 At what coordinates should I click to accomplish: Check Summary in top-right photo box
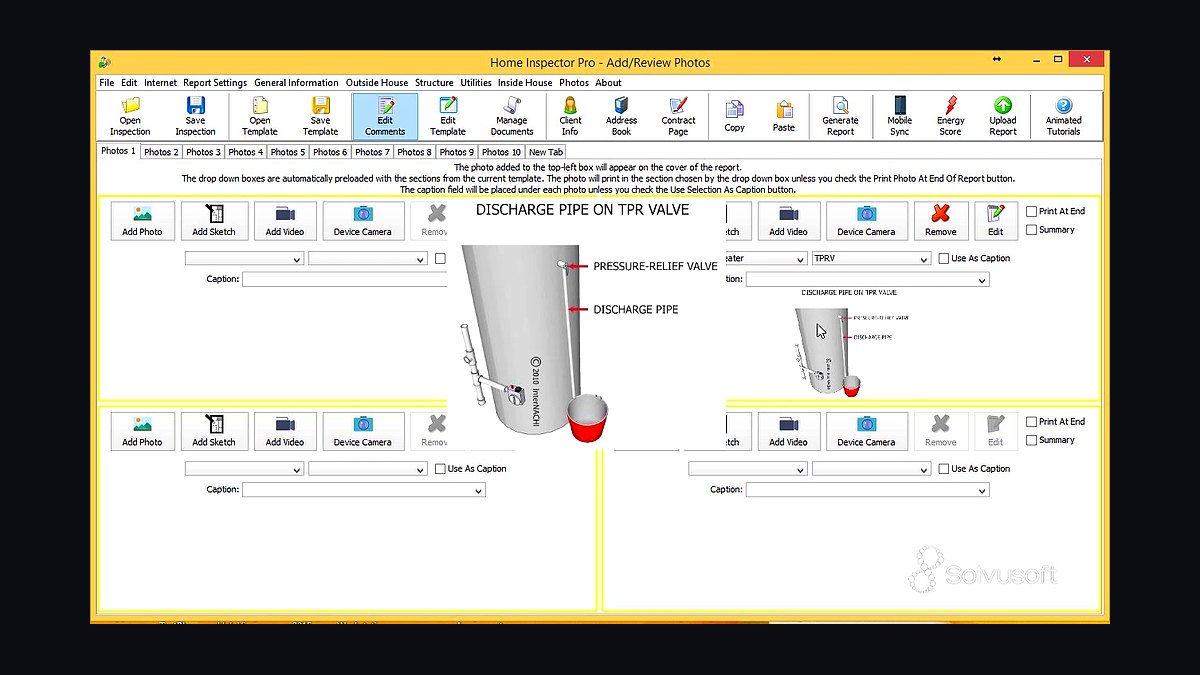[1032, 230]
